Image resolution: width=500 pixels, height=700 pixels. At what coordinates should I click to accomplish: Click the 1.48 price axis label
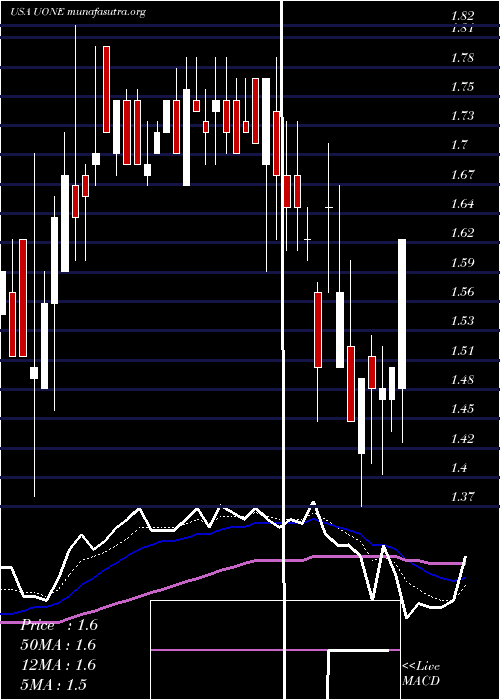point(462,379)
